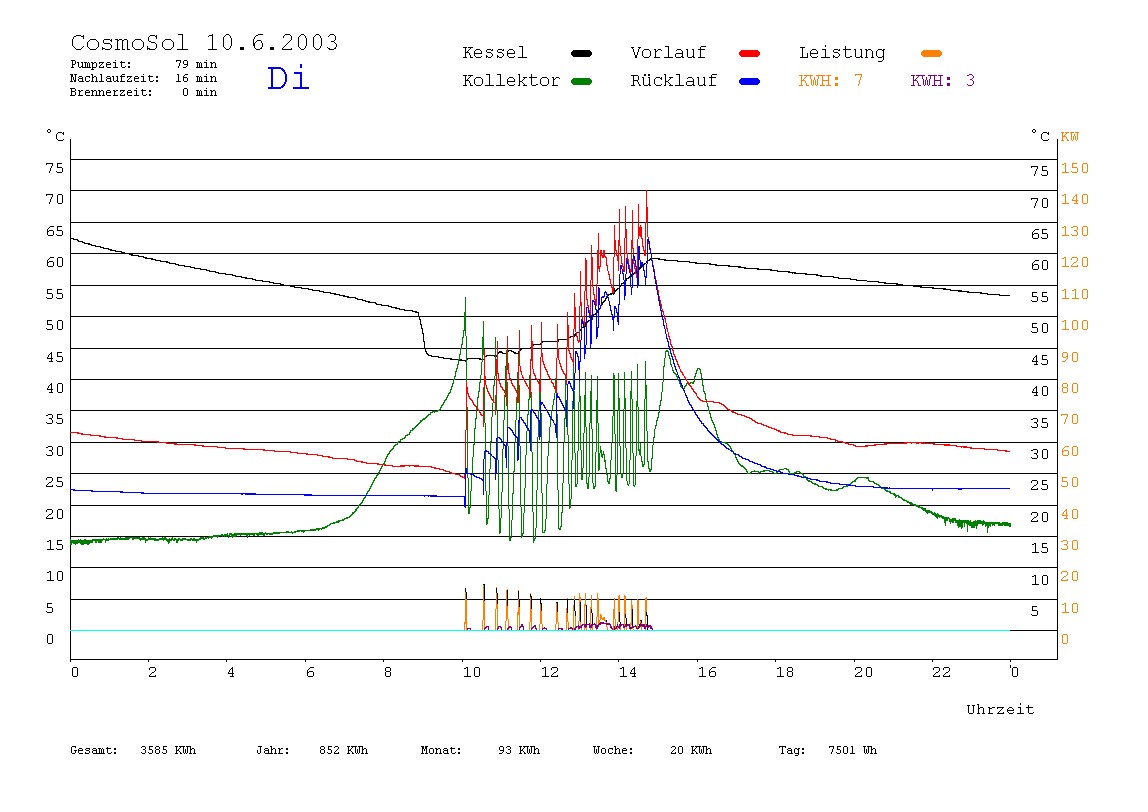The image size is (1148, 812).
Task: Click the orange kW axis value '150'
Action: tap(1075, 168)
